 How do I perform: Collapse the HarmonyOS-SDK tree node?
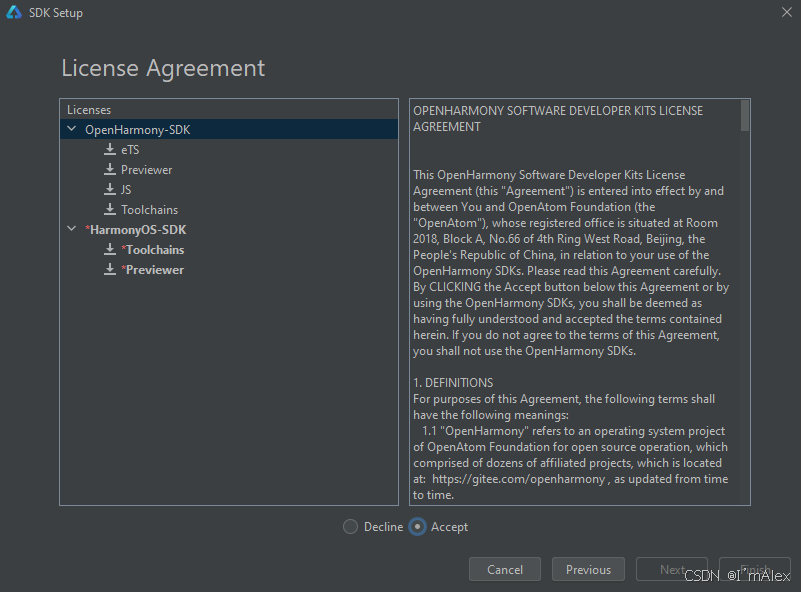tap(72, 229)
